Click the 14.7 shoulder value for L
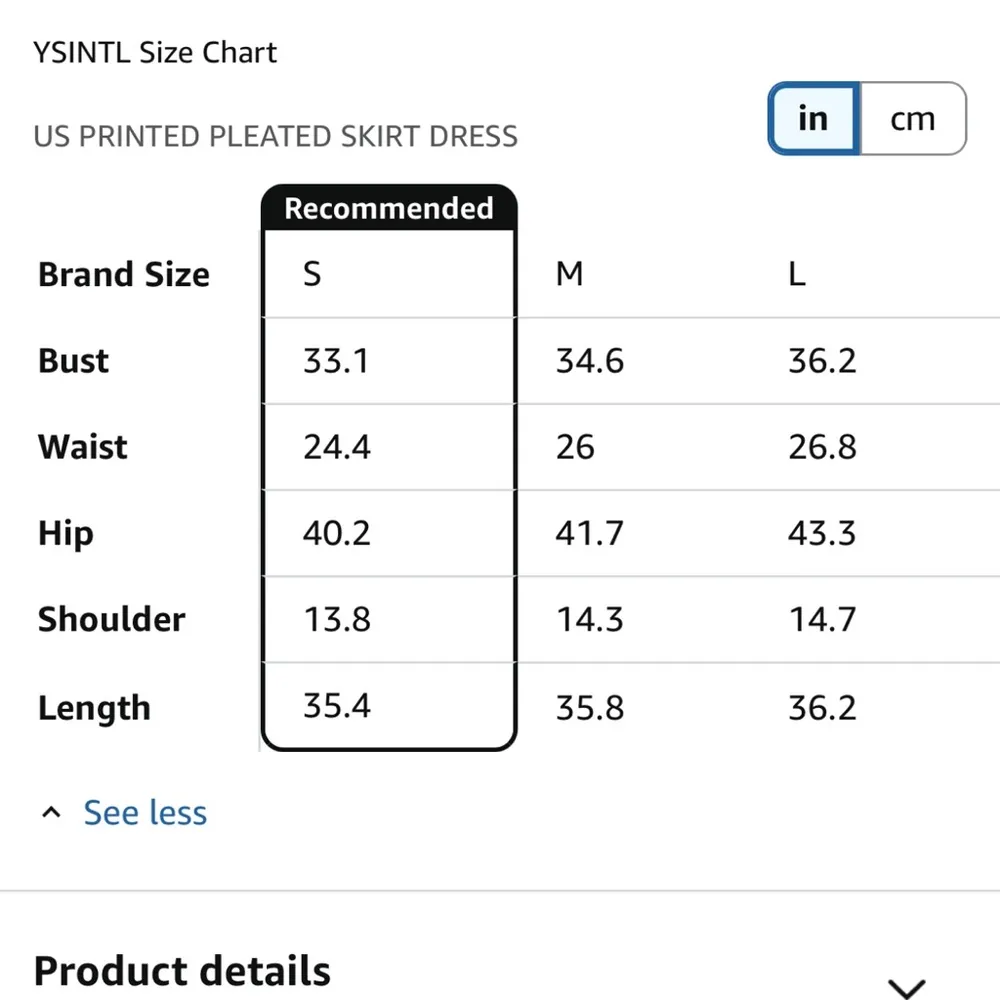 click(x=822, y=619)
